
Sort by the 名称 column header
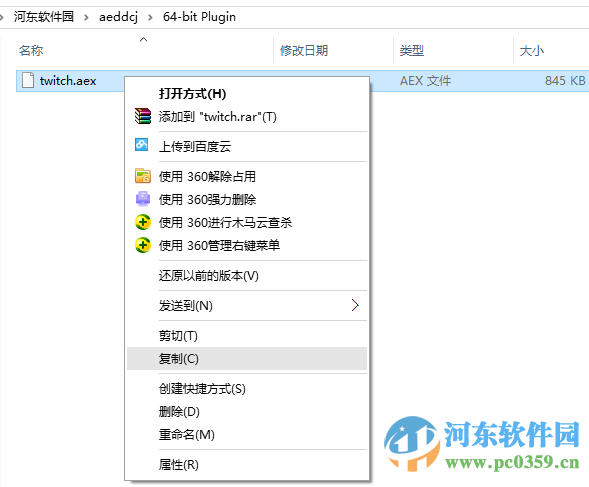click(31, 50)
